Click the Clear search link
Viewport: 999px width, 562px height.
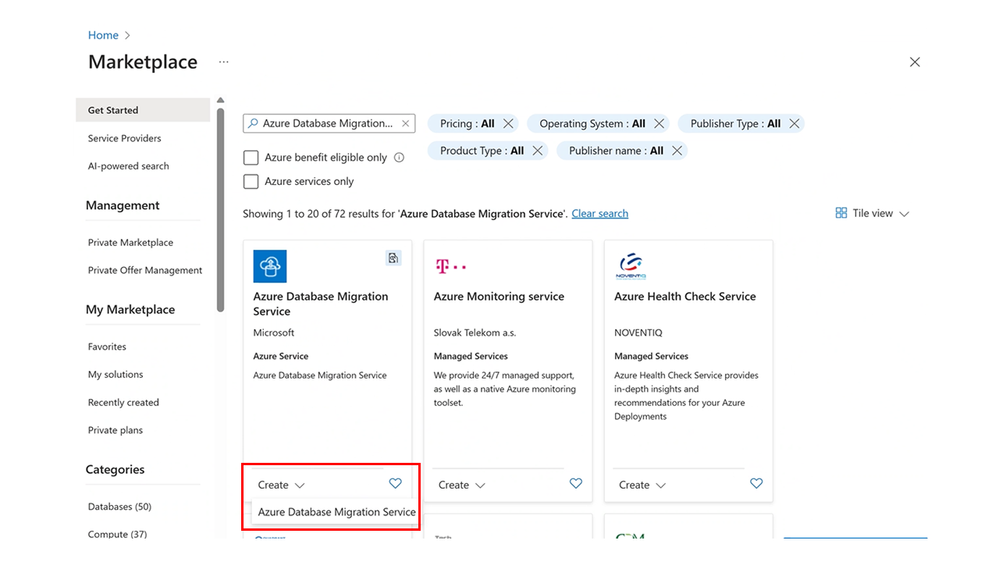(600, 213)
